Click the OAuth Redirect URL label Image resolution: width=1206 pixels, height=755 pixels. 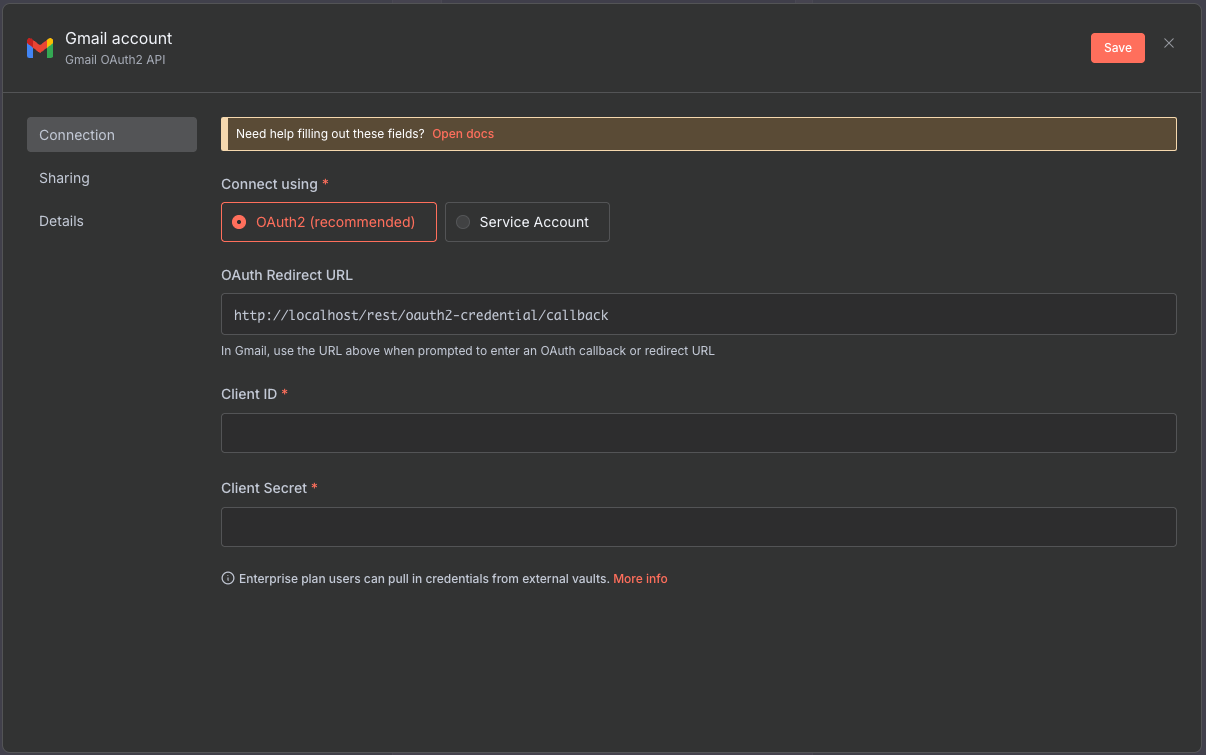(x=287, y=275)
